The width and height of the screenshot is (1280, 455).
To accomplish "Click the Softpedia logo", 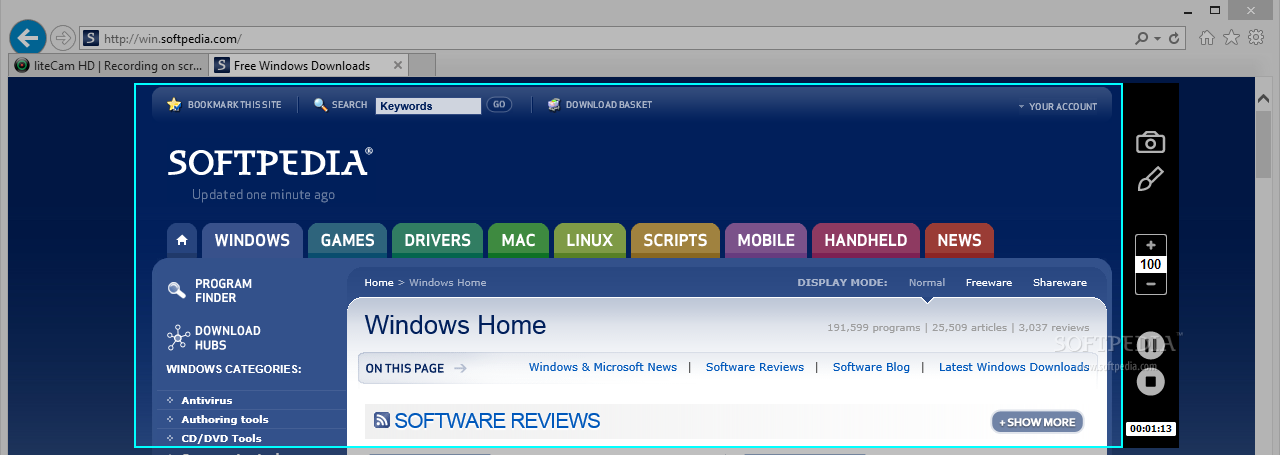I will coord(270,162).
